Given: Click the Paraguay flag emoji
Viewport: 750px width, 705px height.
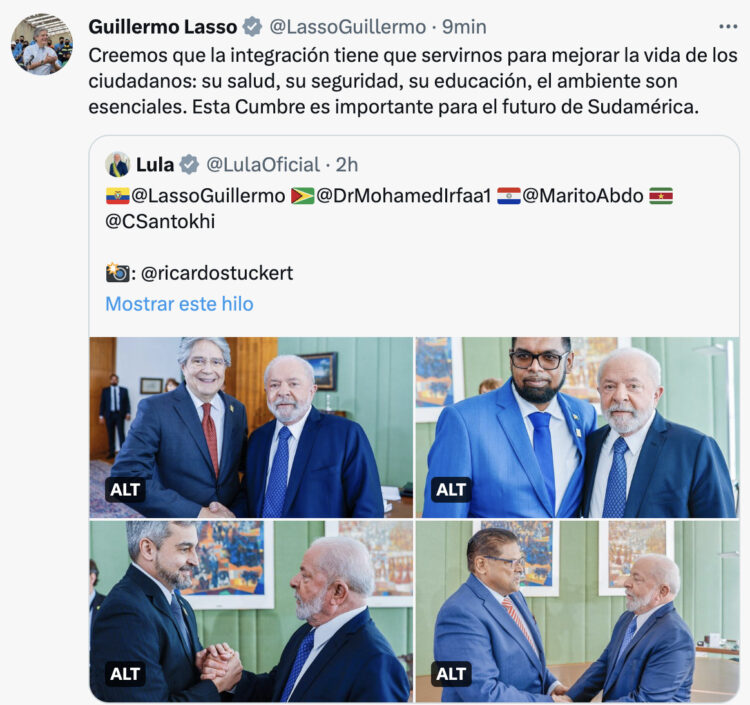Looking at the screenshot, I should coord(509,196).
